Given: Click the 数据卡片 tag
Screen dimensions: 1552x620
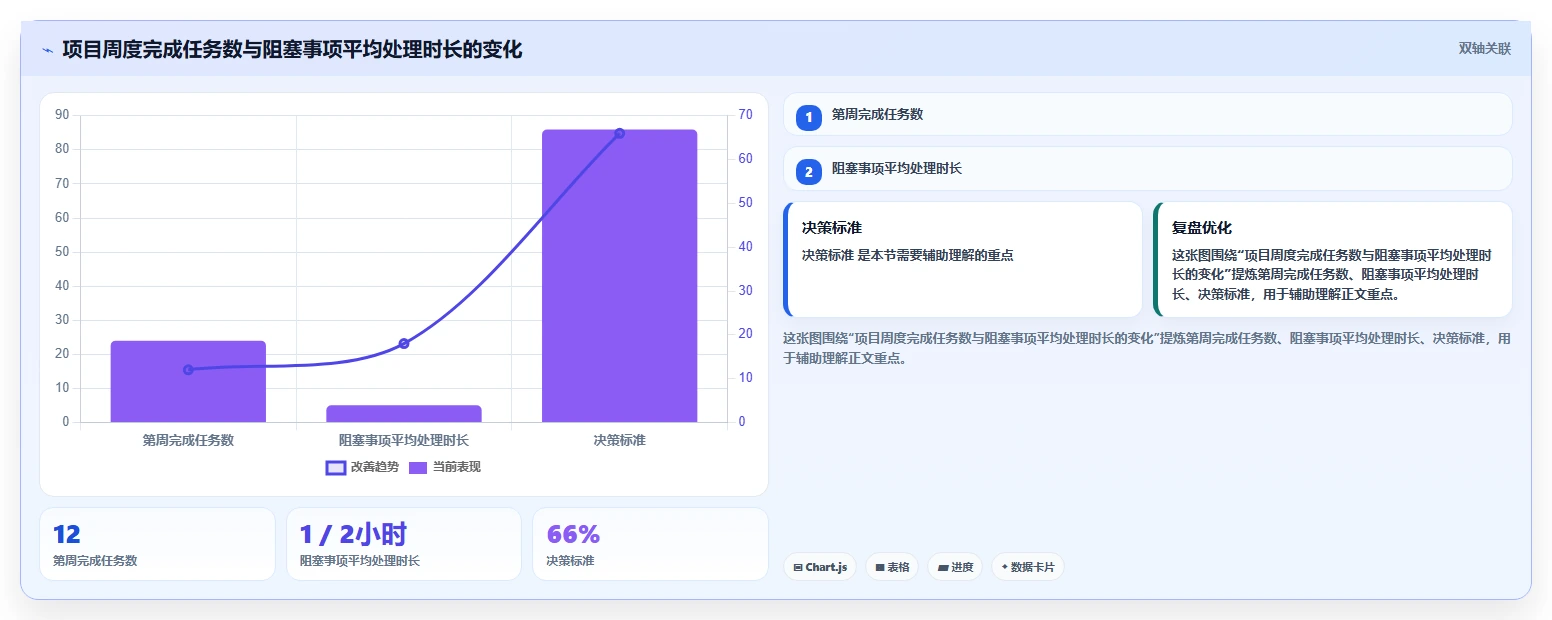Looking at the screenshot, I should point(1027,567).
